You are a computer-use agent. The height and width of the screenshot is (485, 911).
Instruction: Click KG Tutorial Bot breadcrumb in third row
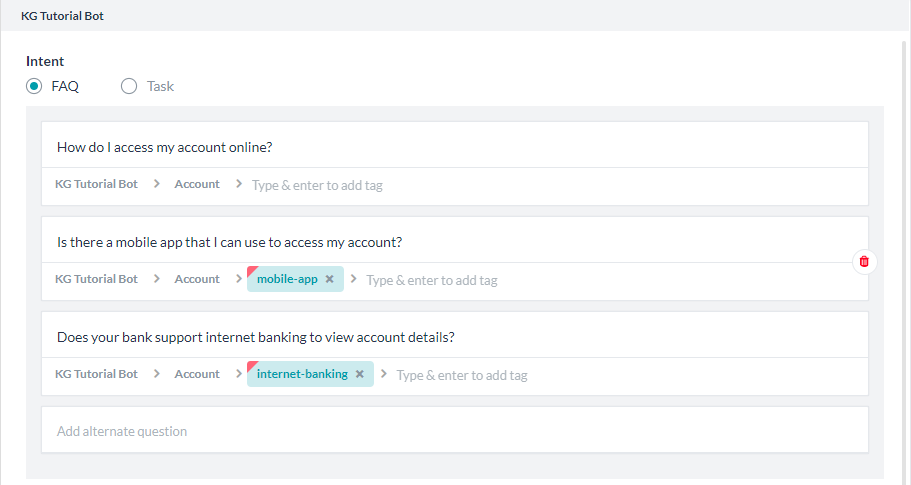96,374
